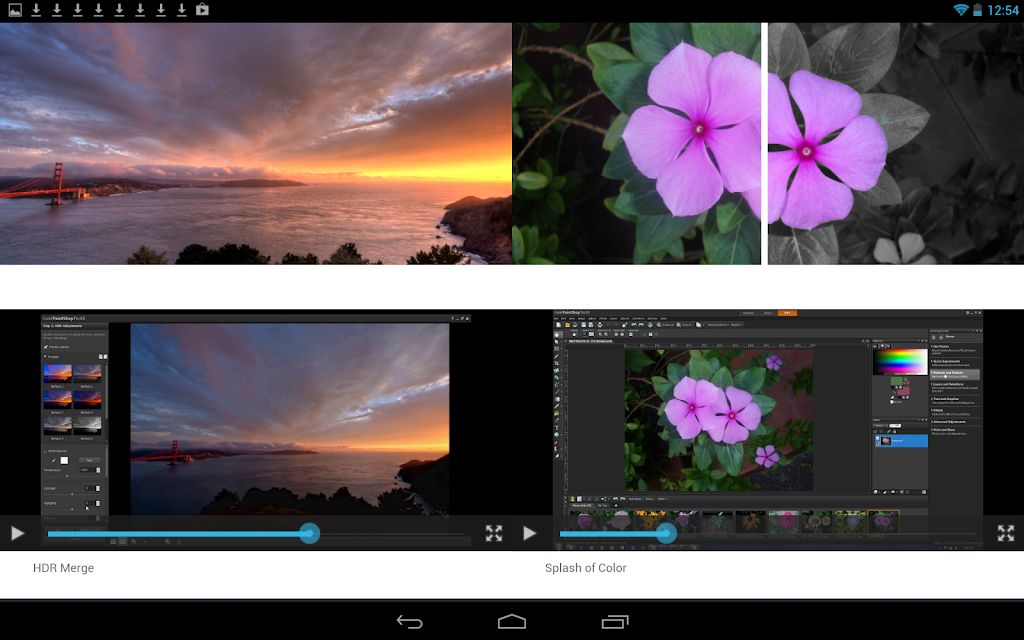Image resolution: width=1024 pixels, height=640 pixels.
Task: Expand Splash of Color video to fullscreen
Action: 1006,533
